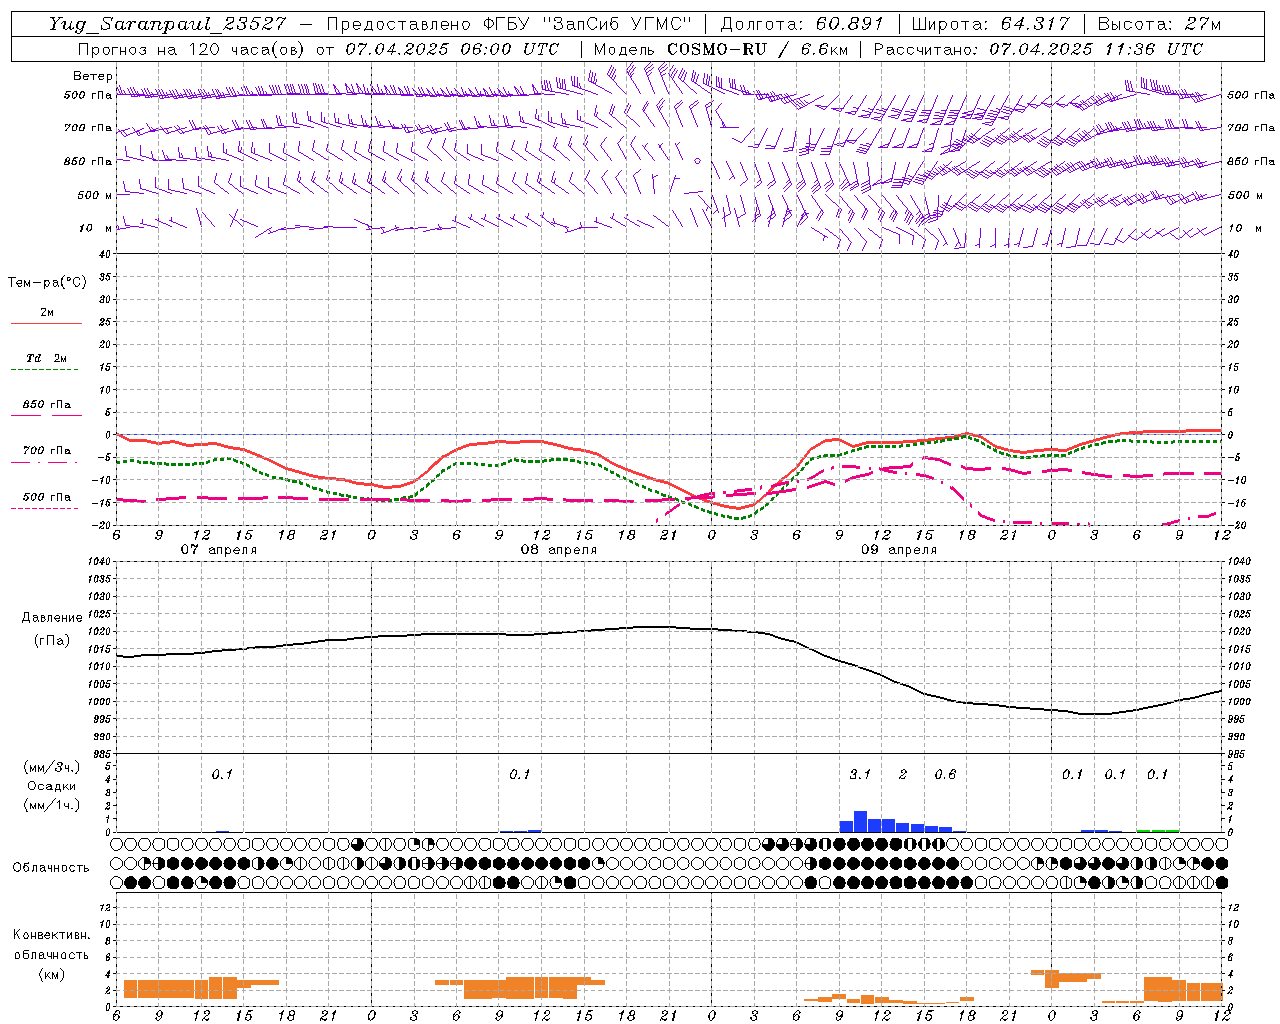Click the 09 апреля date label
The height and width of the screenshot is (1024, 1280).
(x=898, y=550)
